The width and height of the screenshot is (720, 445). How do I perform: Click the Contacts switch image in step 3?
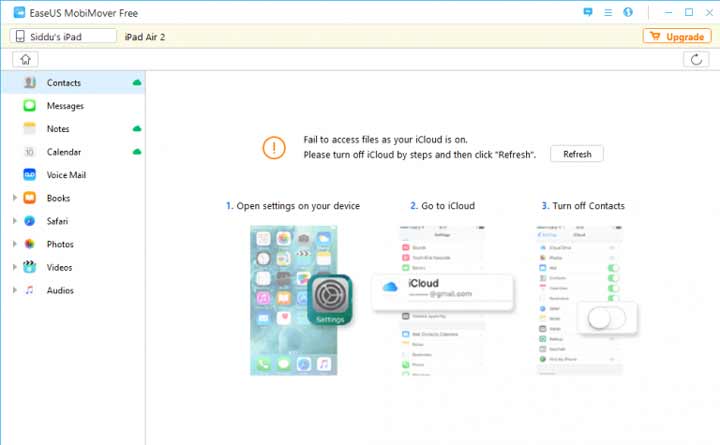pyautogui.click(x=607, y=318)
